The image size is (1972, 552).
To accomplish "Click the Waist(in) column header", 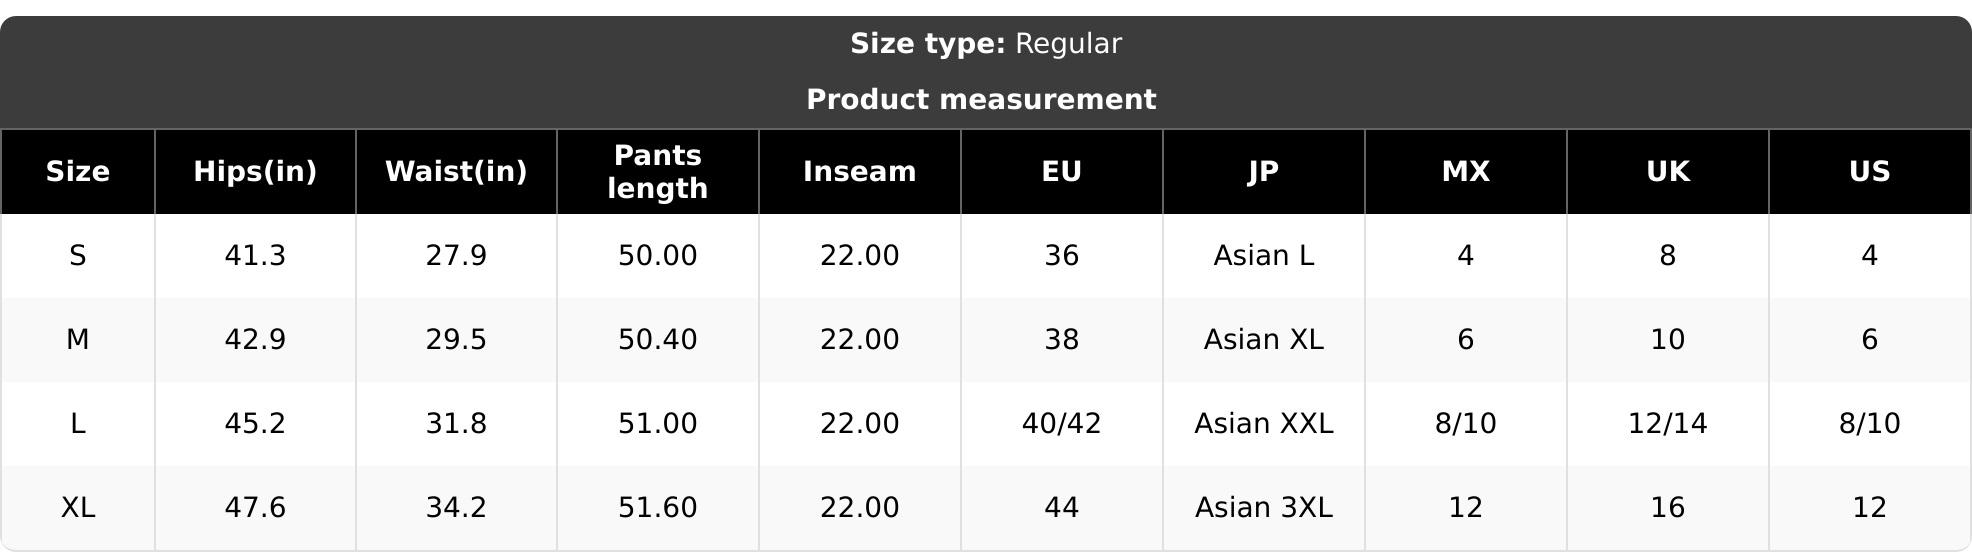I will pyautogui.click(x=456, y=172).
